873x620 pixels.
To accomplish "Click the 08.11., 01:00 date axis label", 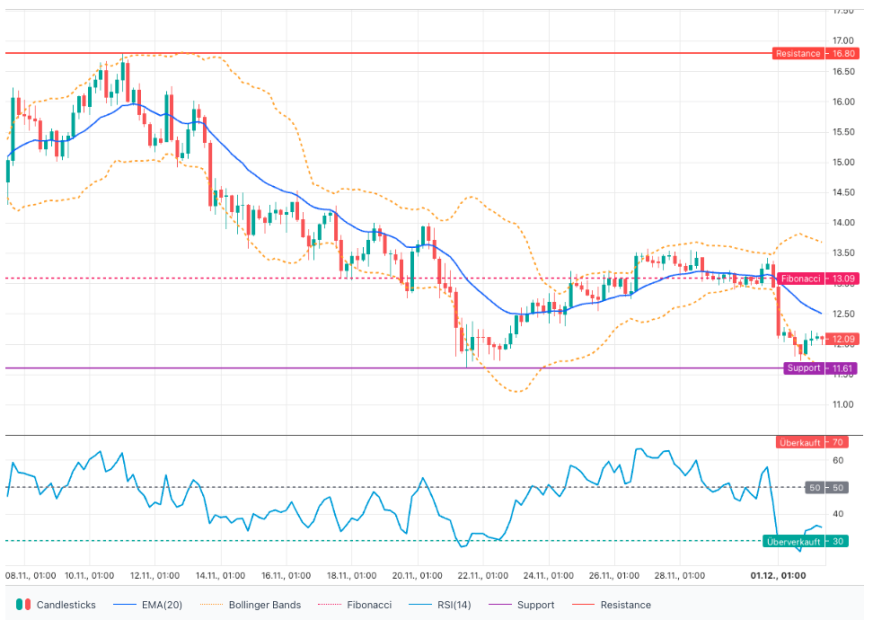I will click(30, 576).
